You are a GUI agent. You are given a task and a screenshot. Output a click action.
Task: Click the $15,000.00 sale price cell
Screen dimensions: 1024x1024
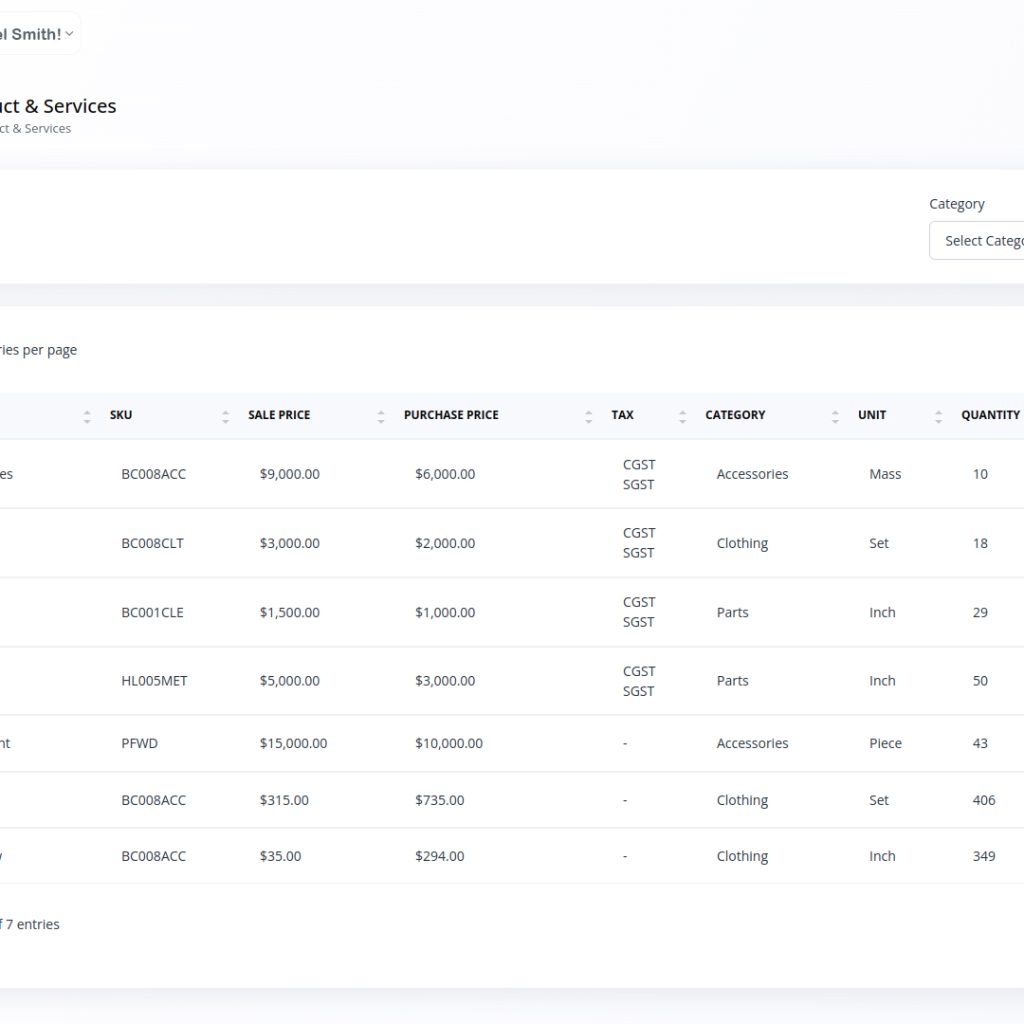[293, 744]
